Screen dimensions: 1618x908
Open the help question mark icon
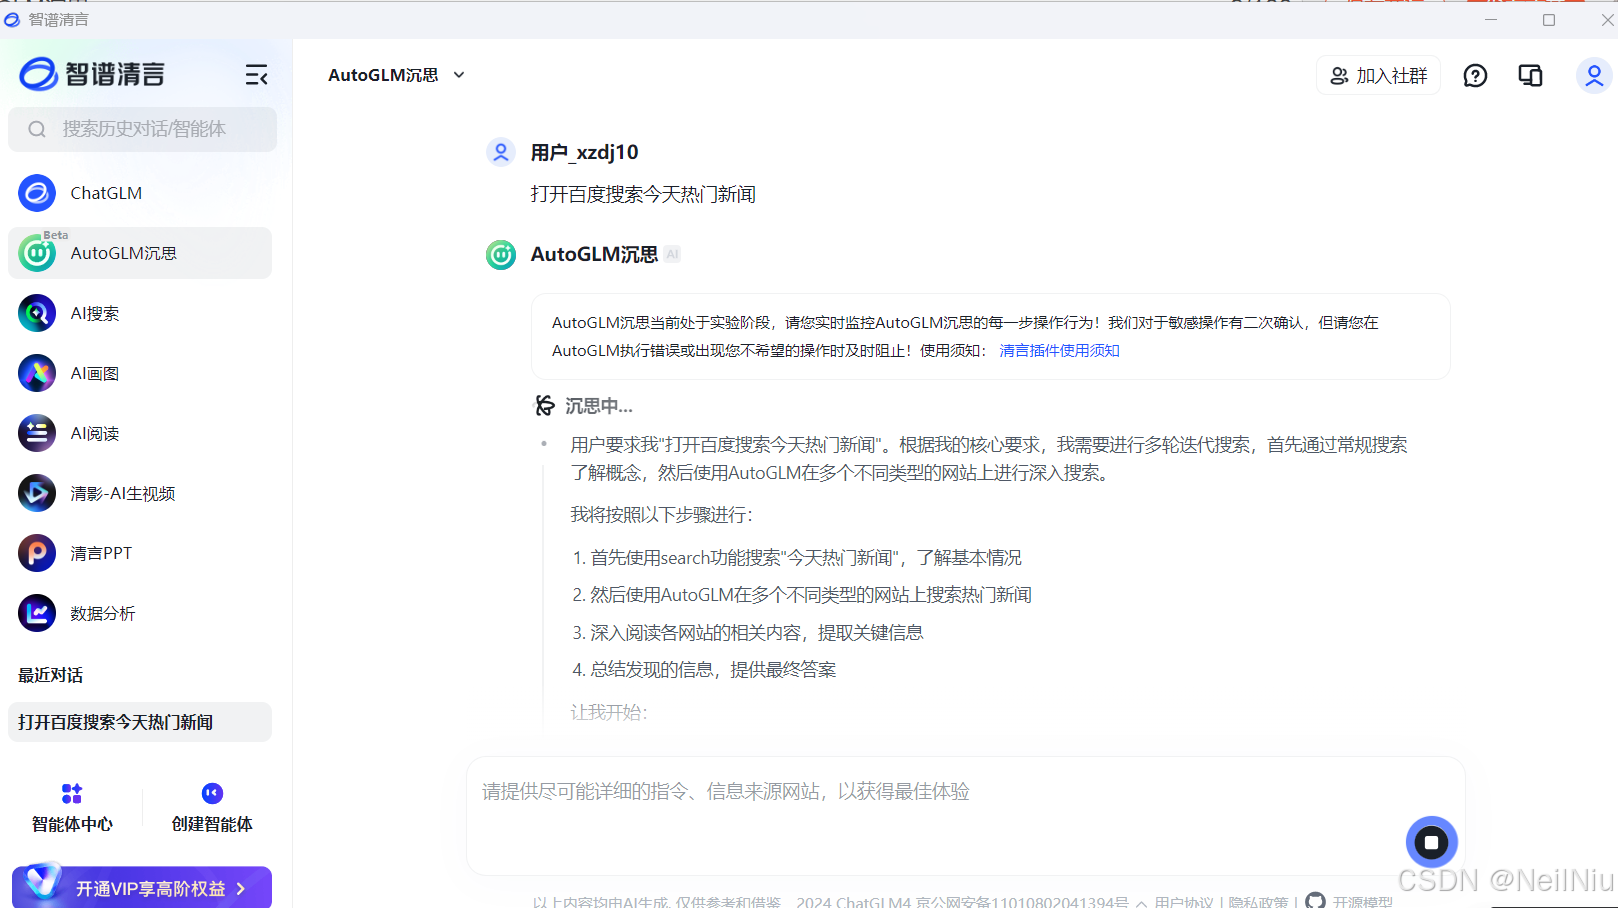(1475, 76)
